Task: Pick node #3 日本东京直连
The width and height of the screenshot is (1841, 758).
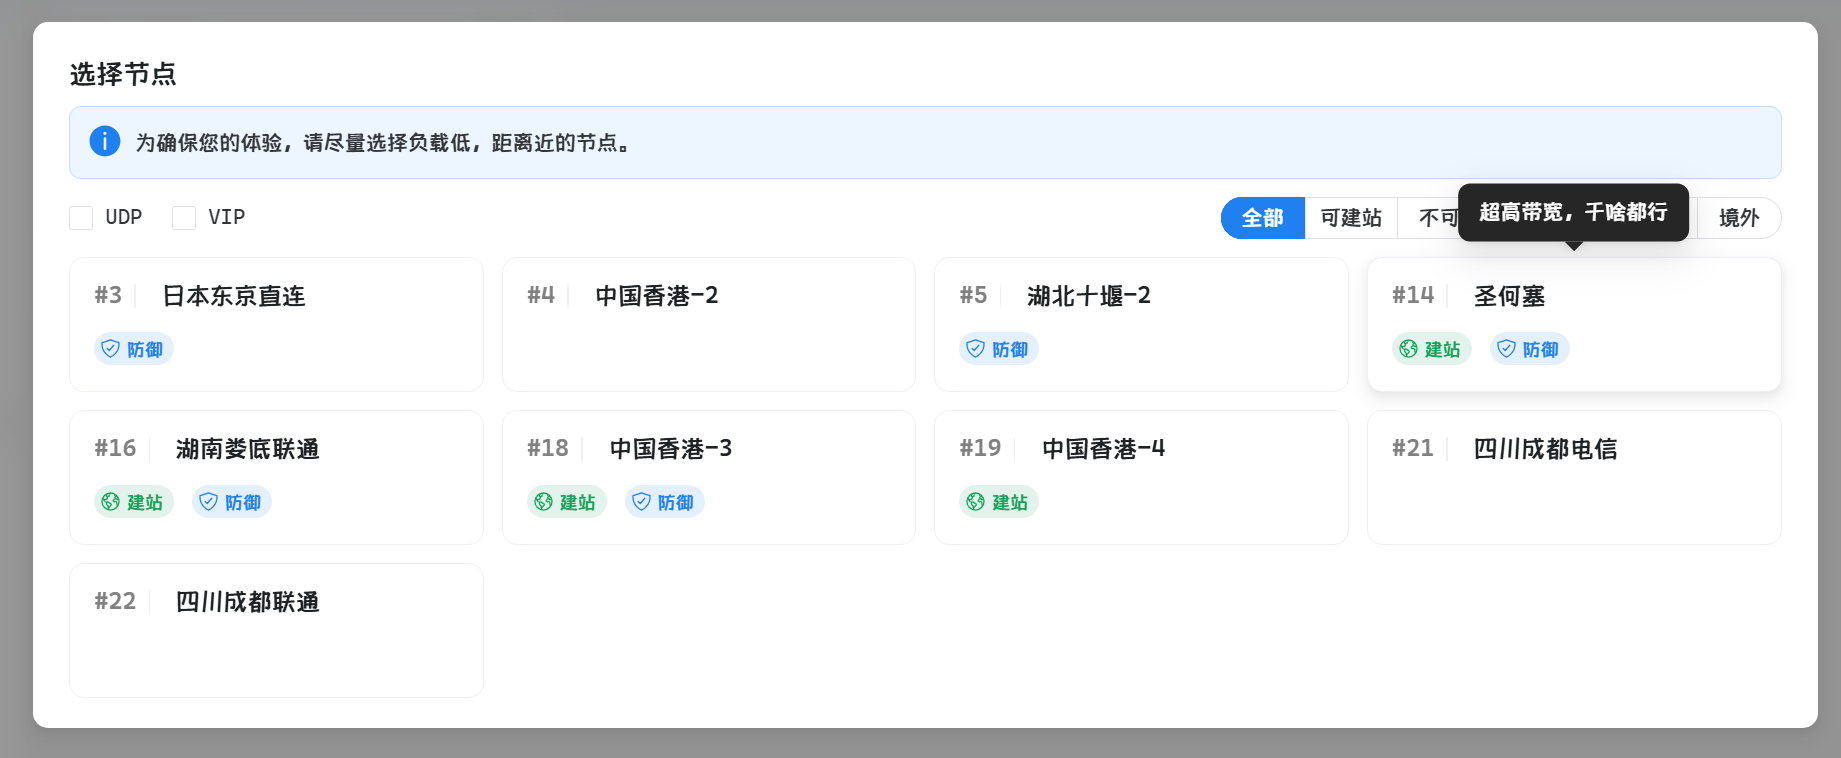Action: pos(276,324)
